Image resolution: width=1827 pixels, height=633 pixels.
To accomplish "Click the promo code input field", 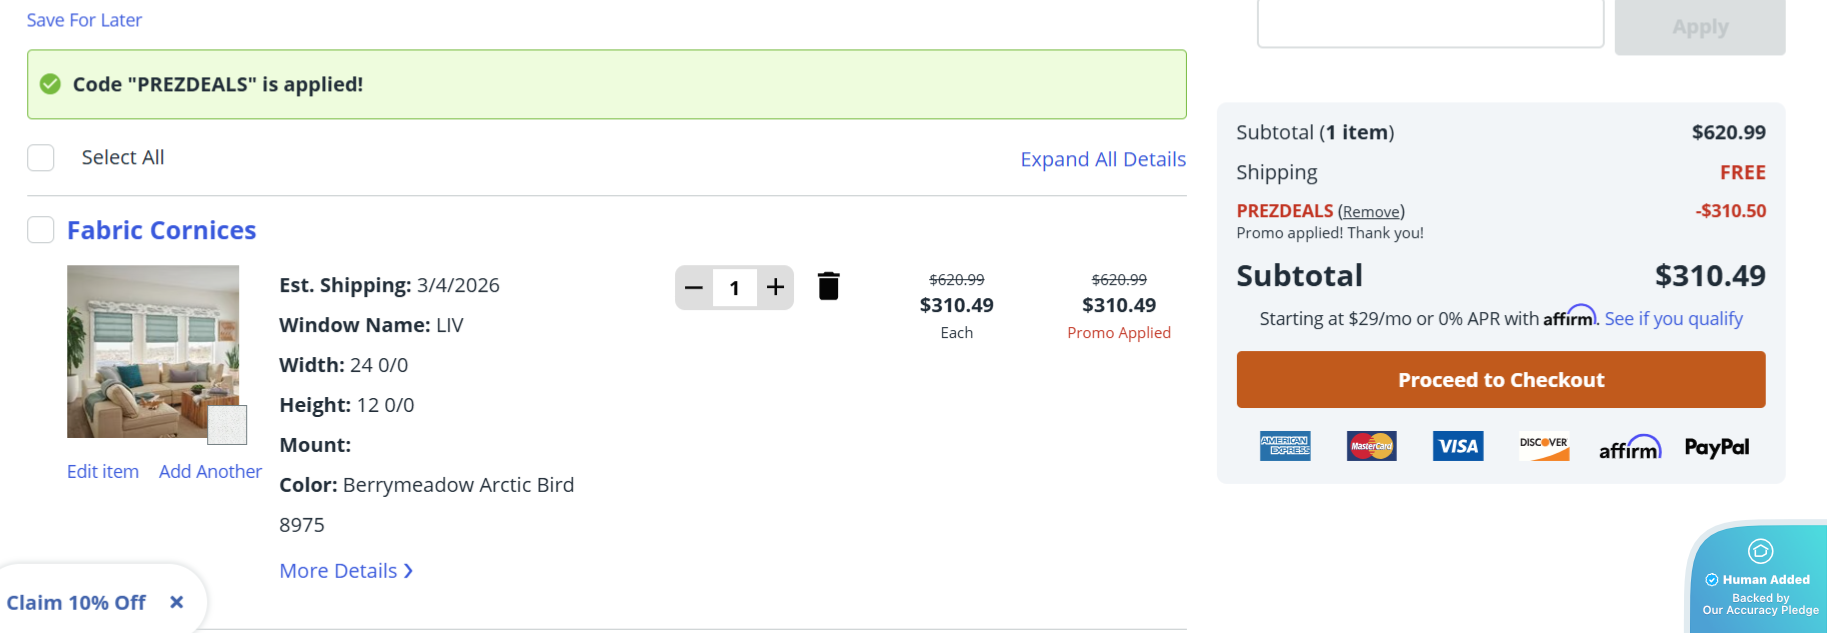I will (x=1430, y=24).
